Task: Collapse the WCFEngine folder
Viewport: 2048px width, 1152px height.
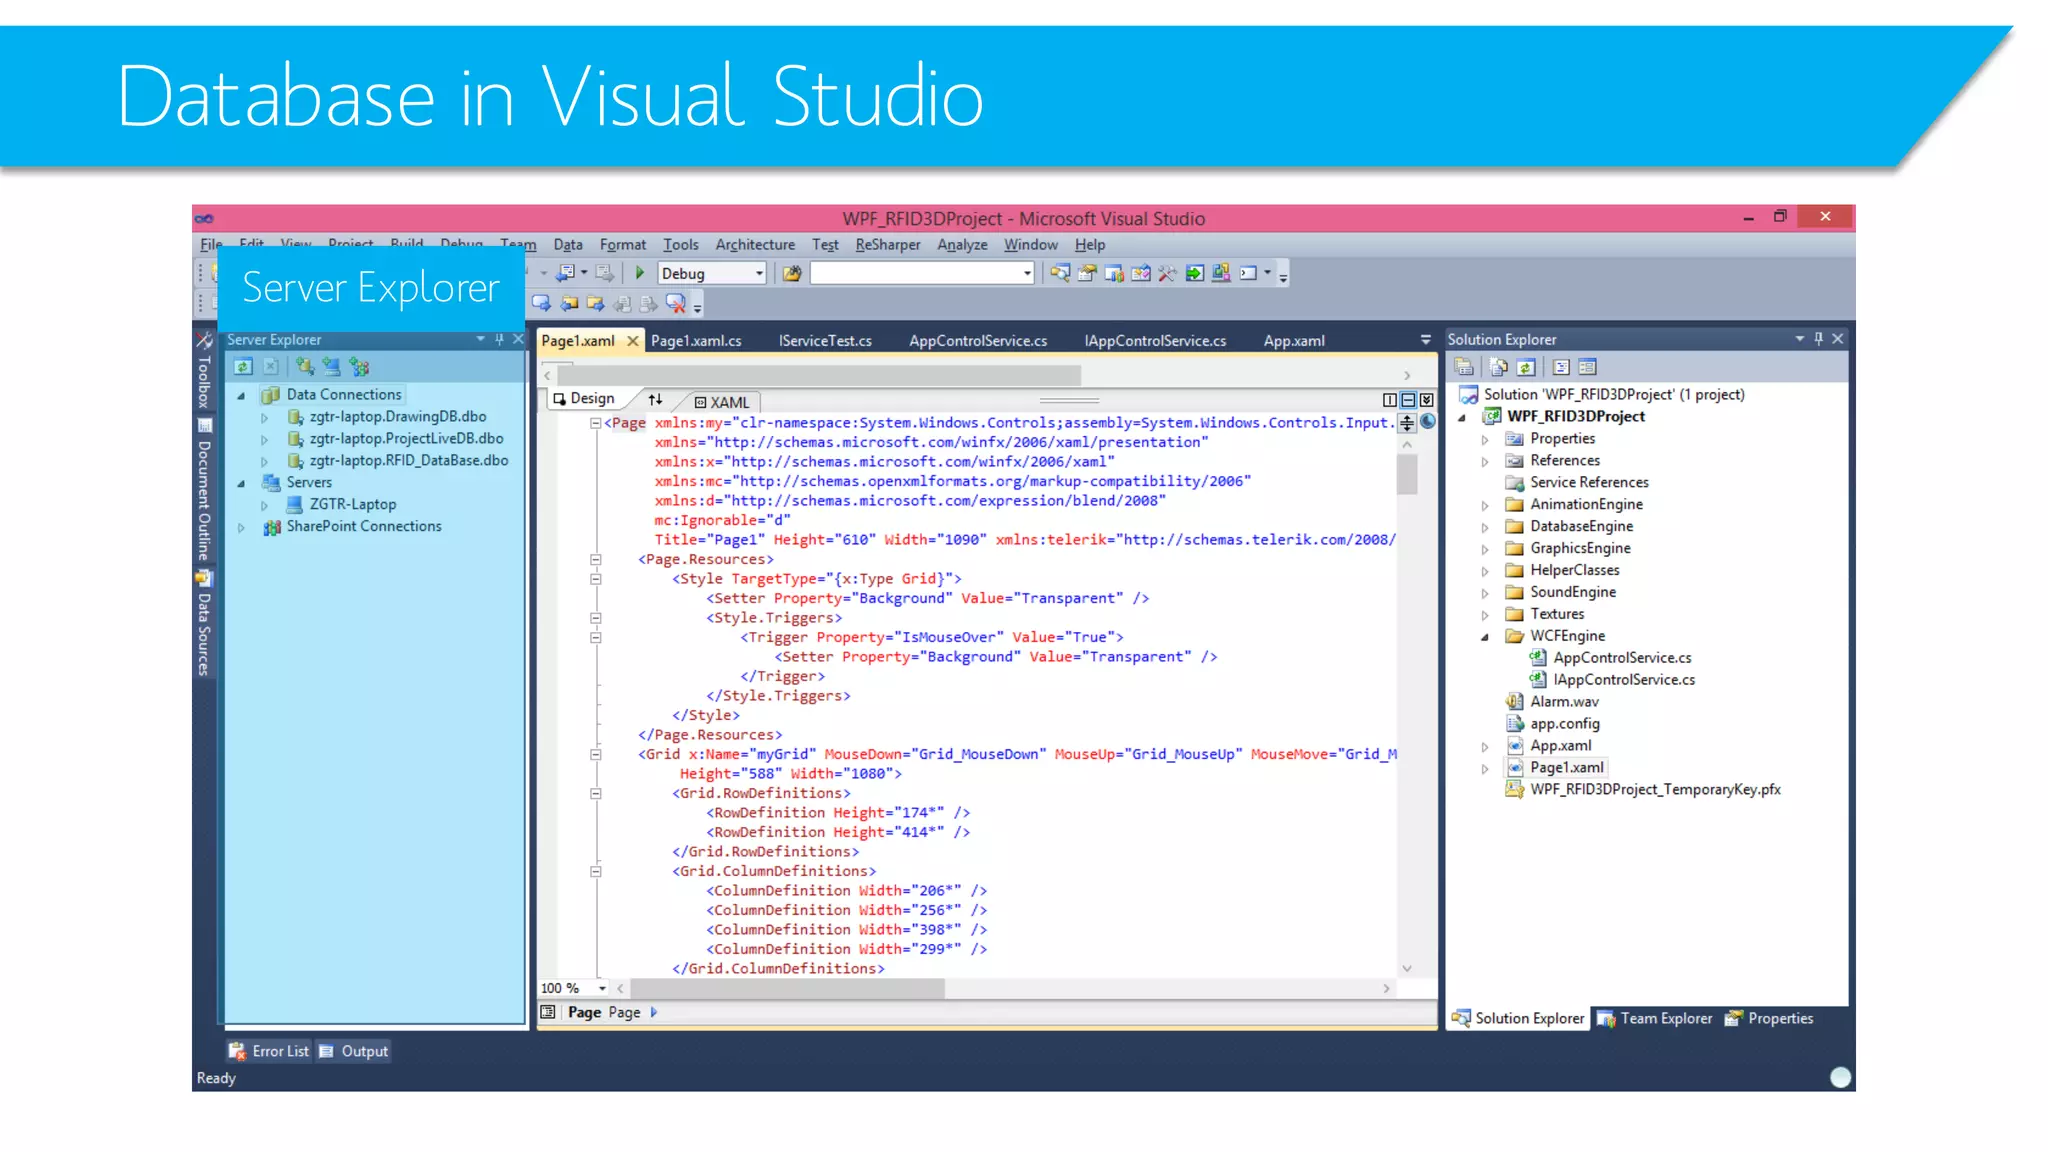Action: [1485, 637]
